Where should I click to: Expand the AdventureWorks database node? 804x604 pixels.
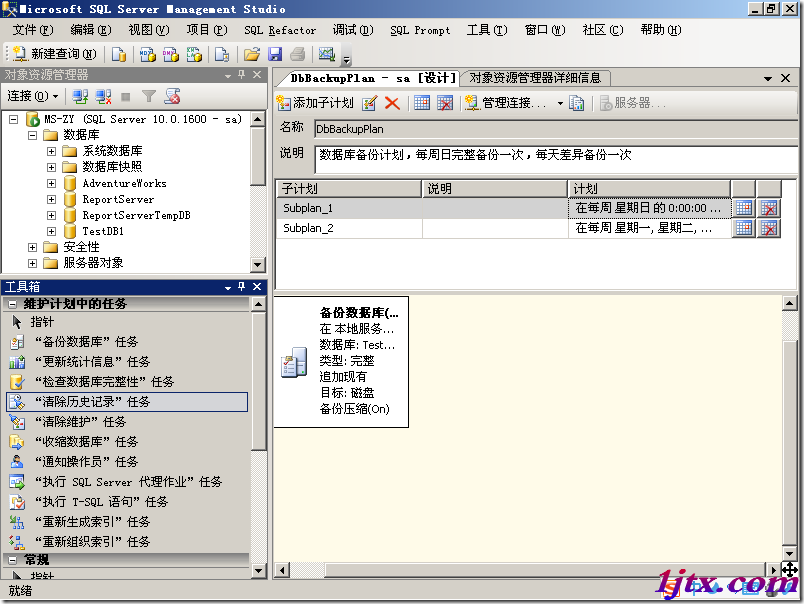tap(51, 183)
